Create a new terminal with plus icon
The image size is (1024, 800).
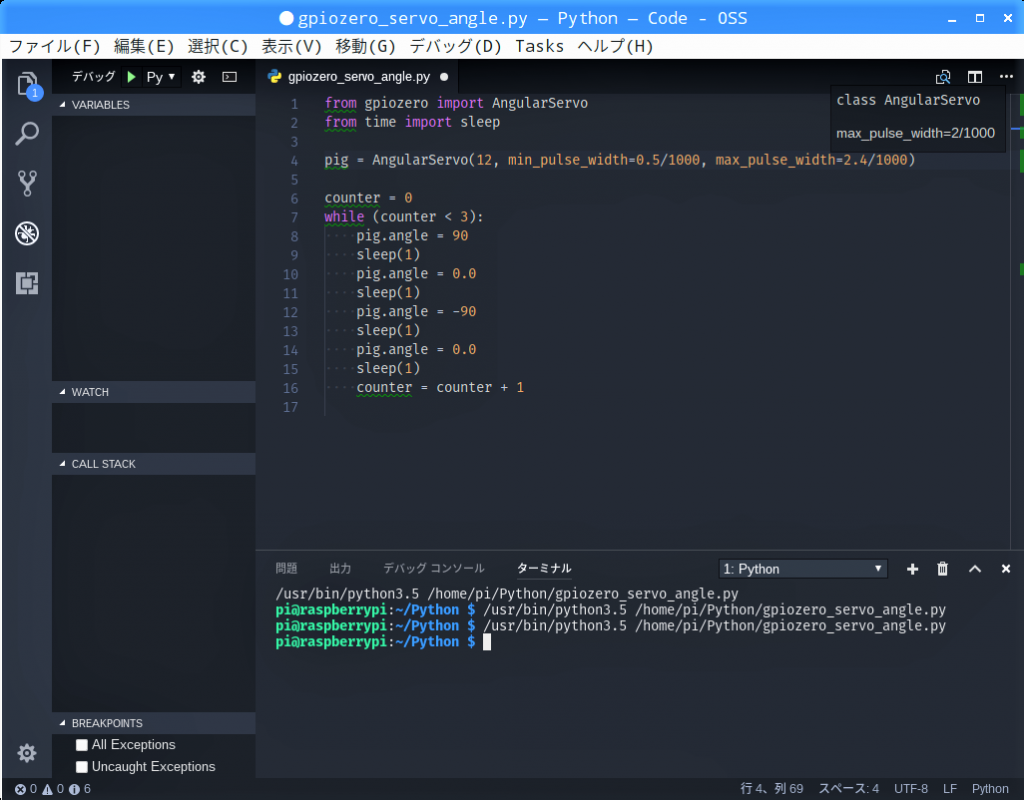pyautogui.click(x=912, y=569)
